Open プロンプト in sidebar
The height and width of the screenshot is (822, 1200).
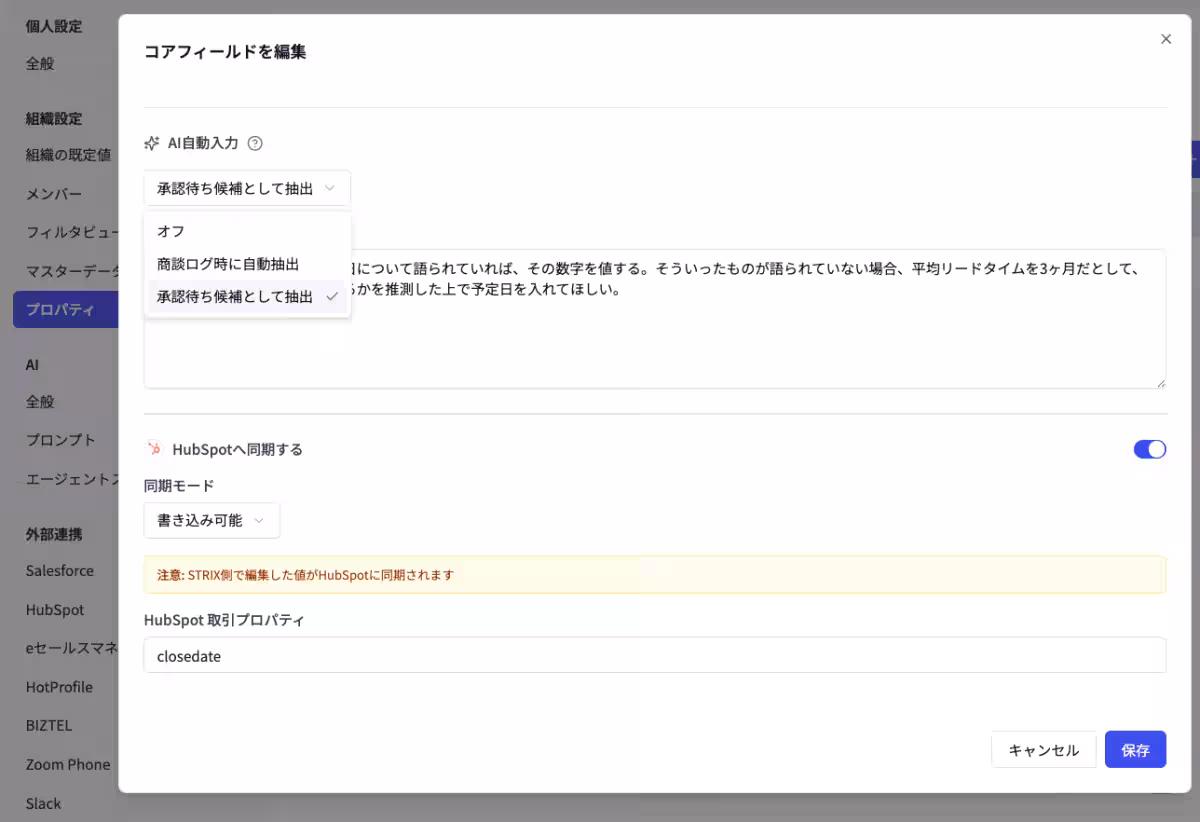(61, 440)
